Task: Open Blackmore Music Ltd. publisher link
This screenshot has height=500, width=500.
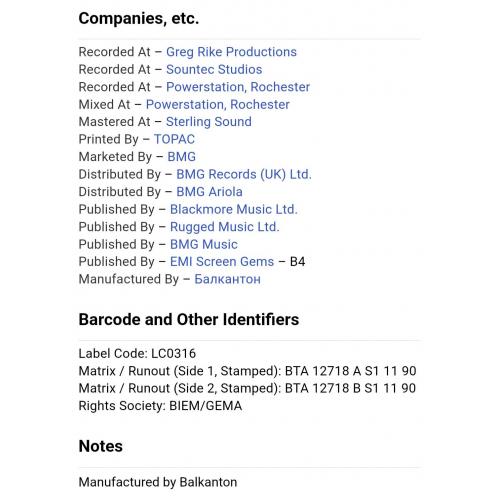Action: click(234, 209)
